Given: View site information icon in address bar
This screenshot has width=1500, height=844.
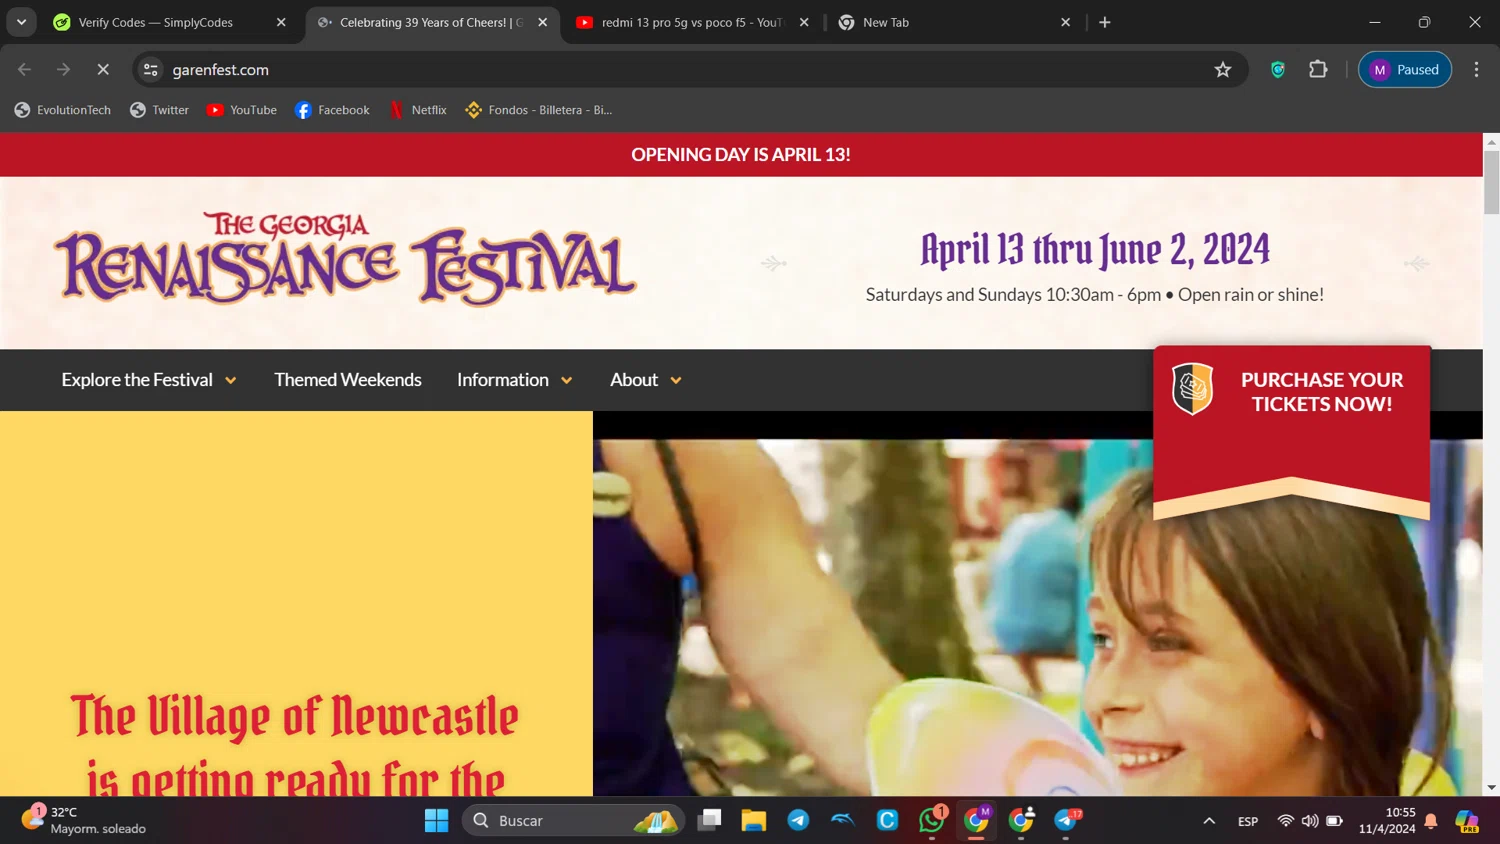Looking at the screenshot, I should coord(151,69).
